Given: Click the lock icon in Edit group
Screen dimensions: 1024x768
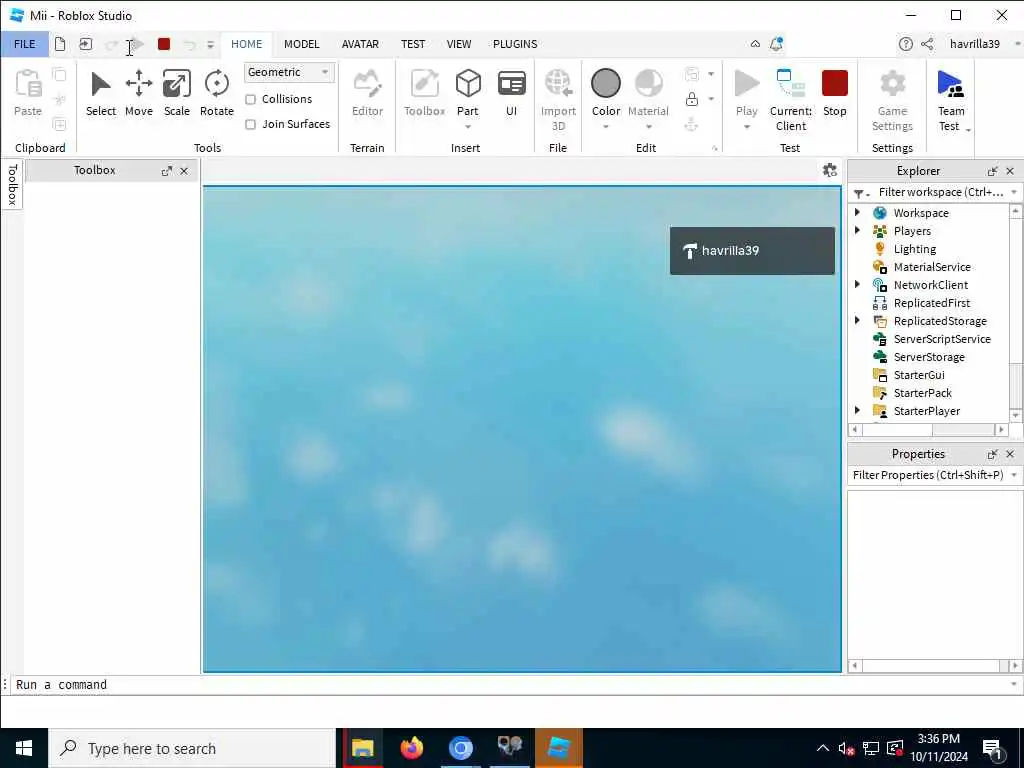Looking at the screenshot, I should point(692,99).
